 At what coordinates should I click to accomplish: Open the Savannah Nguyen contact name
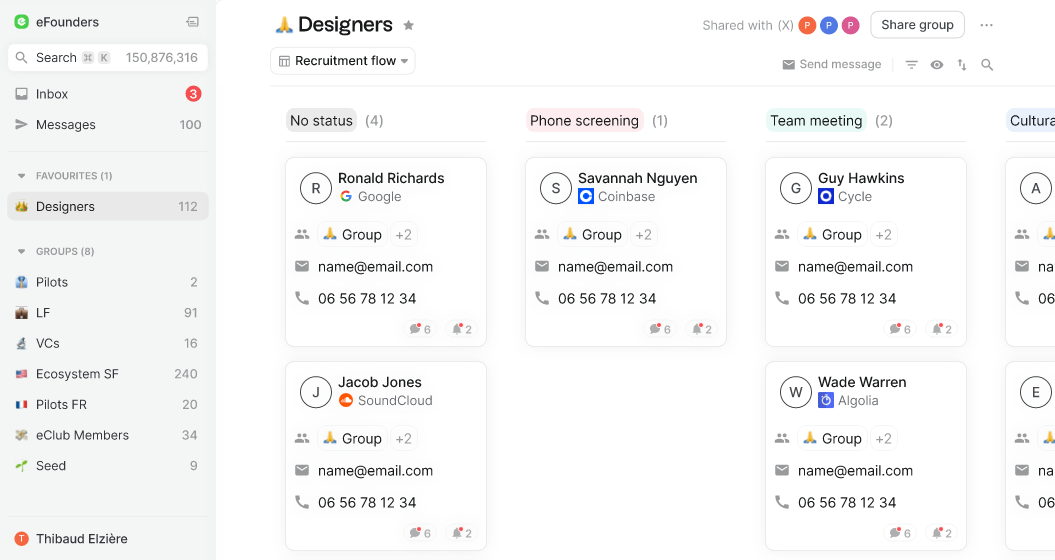point(637,178)
